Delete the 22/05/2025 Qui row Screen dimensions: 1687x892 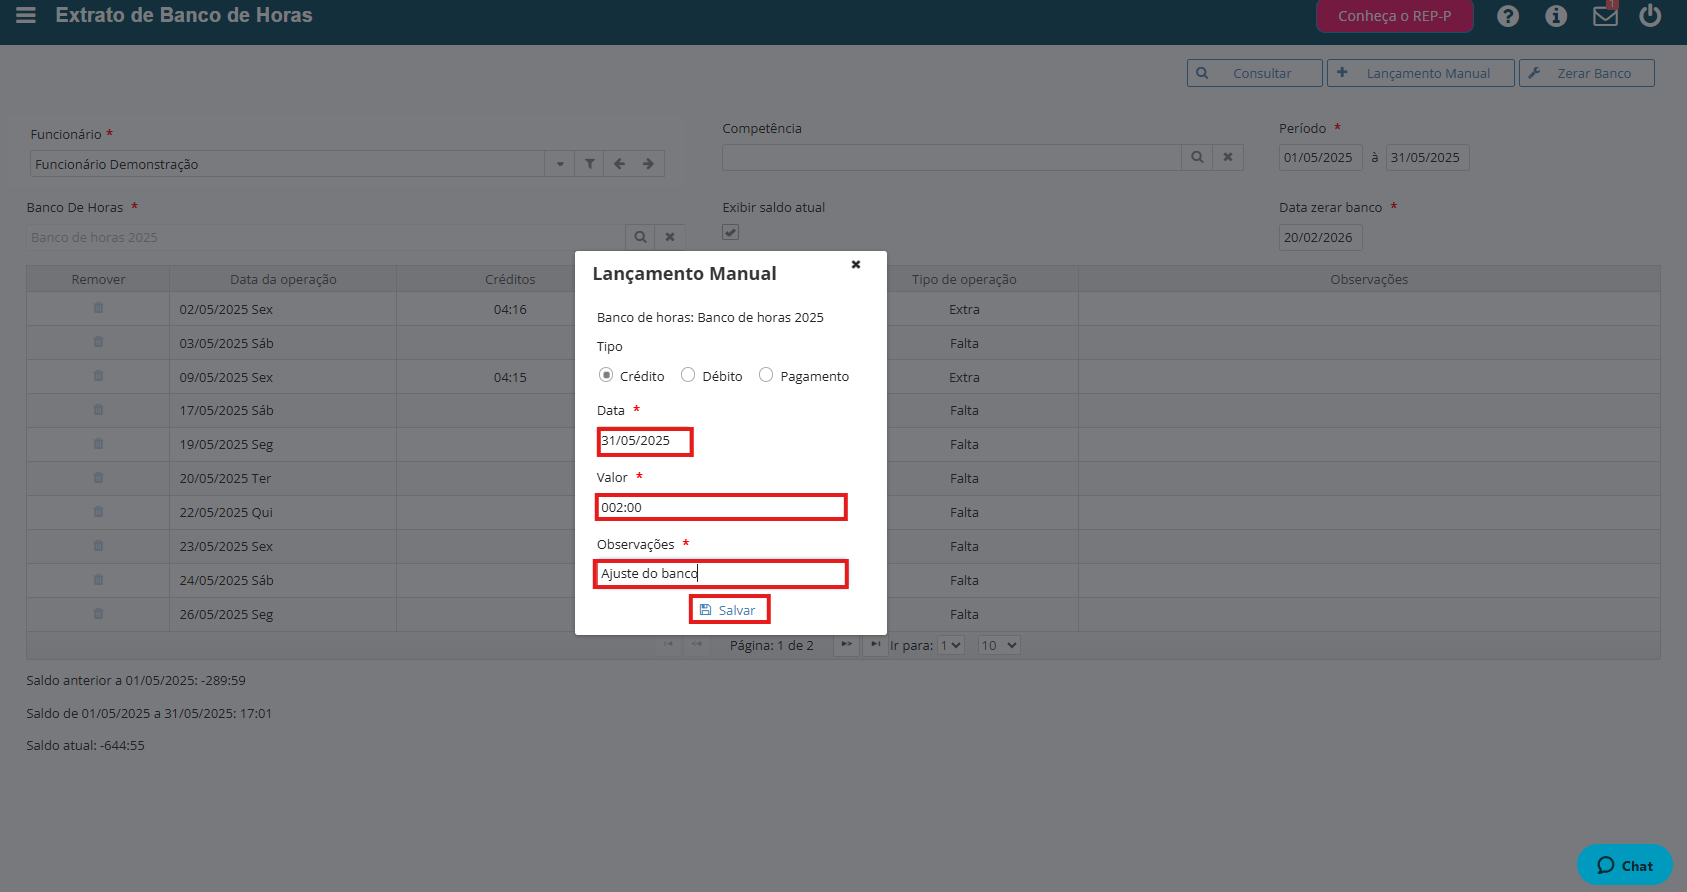98,512
